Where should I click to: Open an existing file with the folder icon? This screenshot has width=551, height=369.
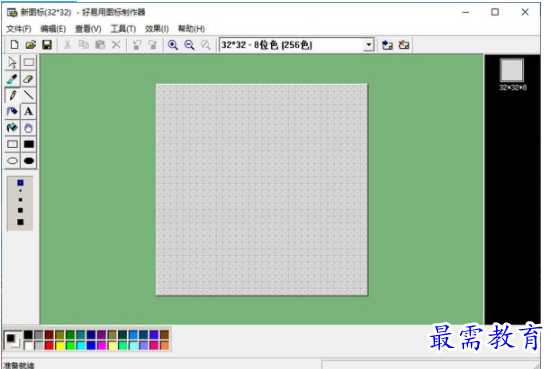point(31,45)
